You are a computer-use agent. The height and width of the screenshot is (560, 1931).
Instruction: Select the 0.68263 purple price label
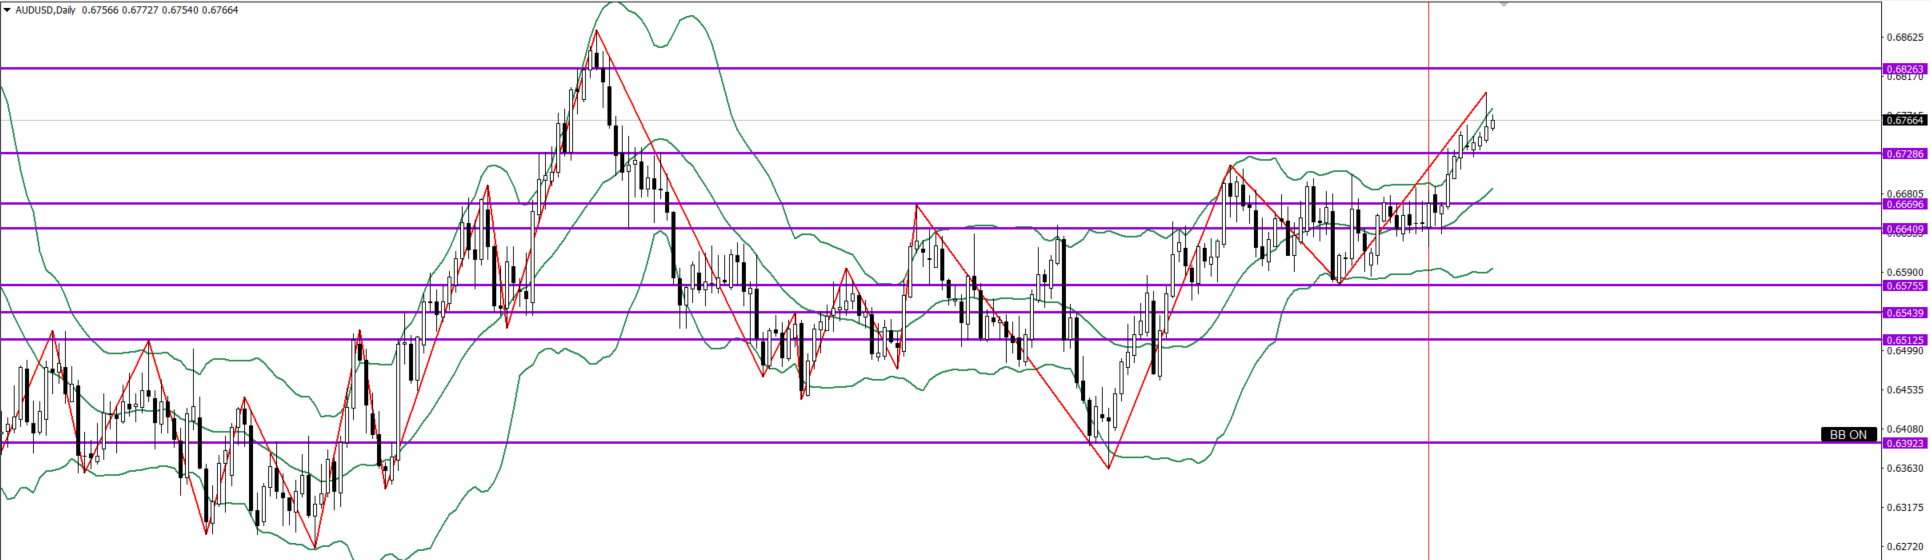1904,70
